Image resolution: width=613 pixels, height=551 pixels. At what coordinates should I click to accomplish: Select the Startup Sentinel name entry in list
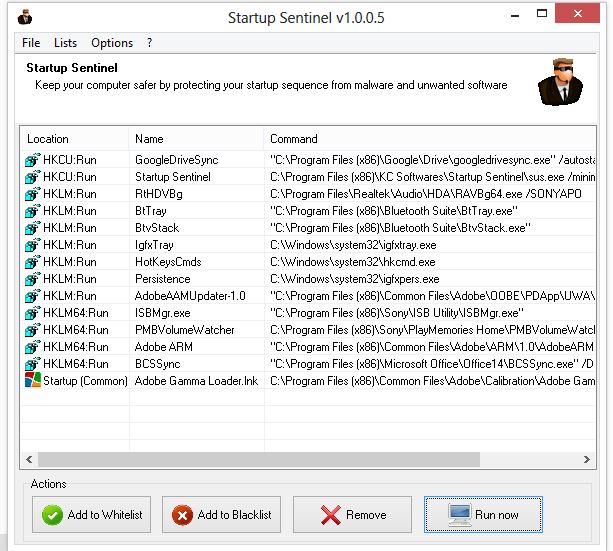[x=173, y=177]
